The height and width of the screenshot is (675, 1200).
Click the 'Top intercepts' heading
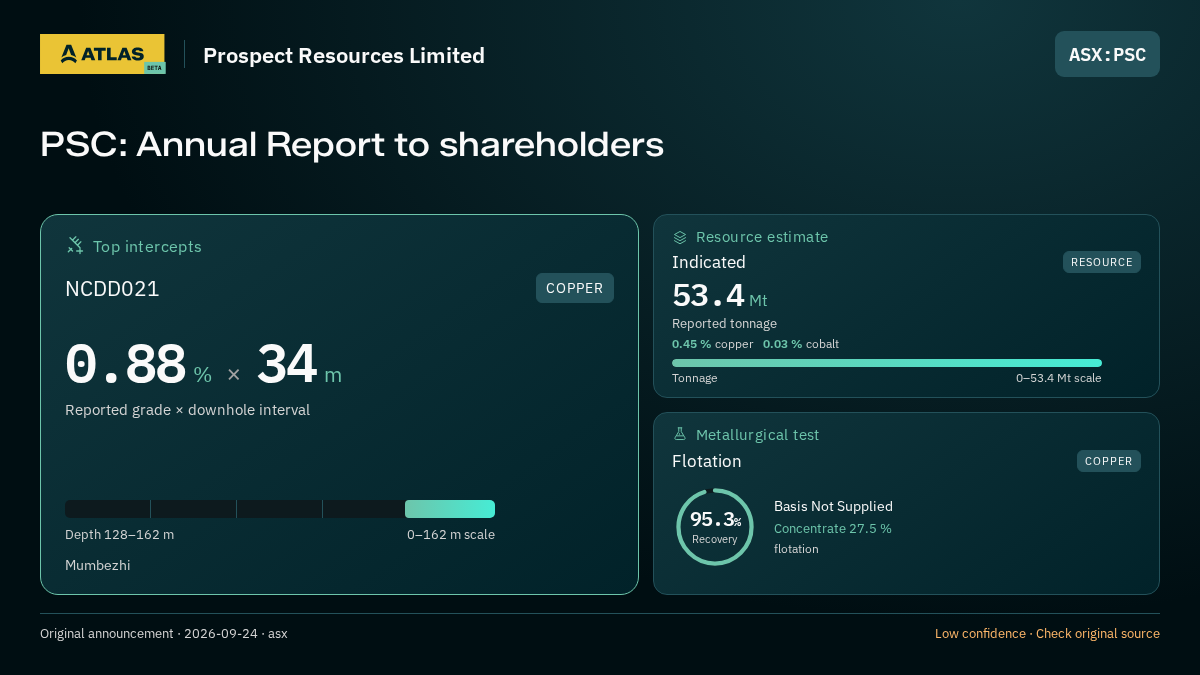point(147,246)
